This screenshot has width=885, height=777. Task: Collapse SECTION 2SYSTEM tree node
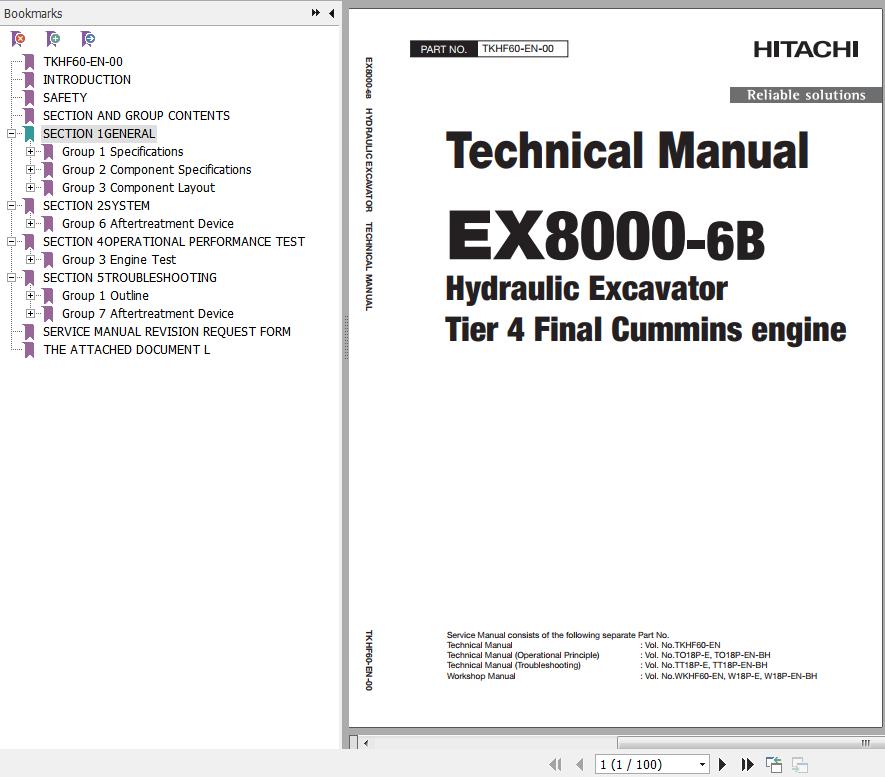coord(11,206)
